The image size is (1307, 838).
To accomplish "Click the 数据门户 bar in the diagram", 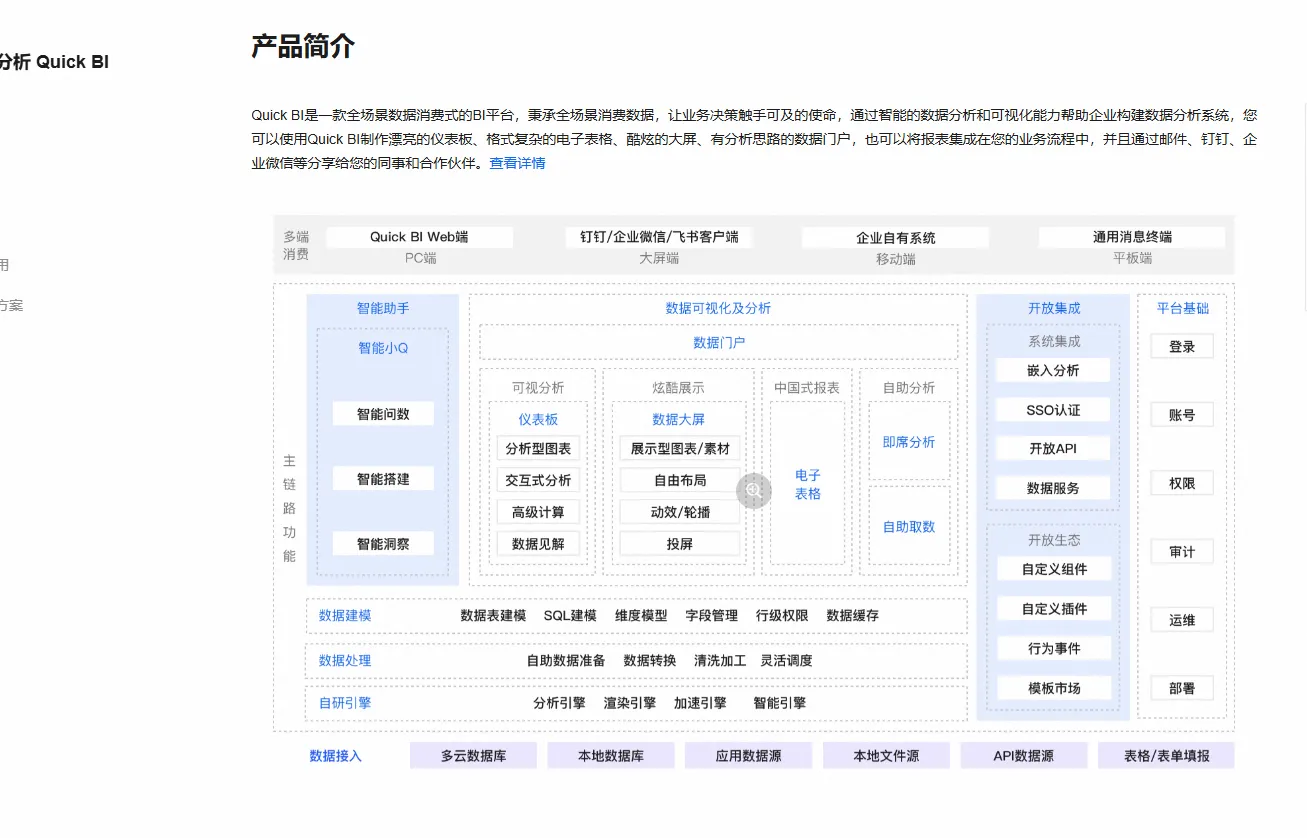I will point(719,342).
